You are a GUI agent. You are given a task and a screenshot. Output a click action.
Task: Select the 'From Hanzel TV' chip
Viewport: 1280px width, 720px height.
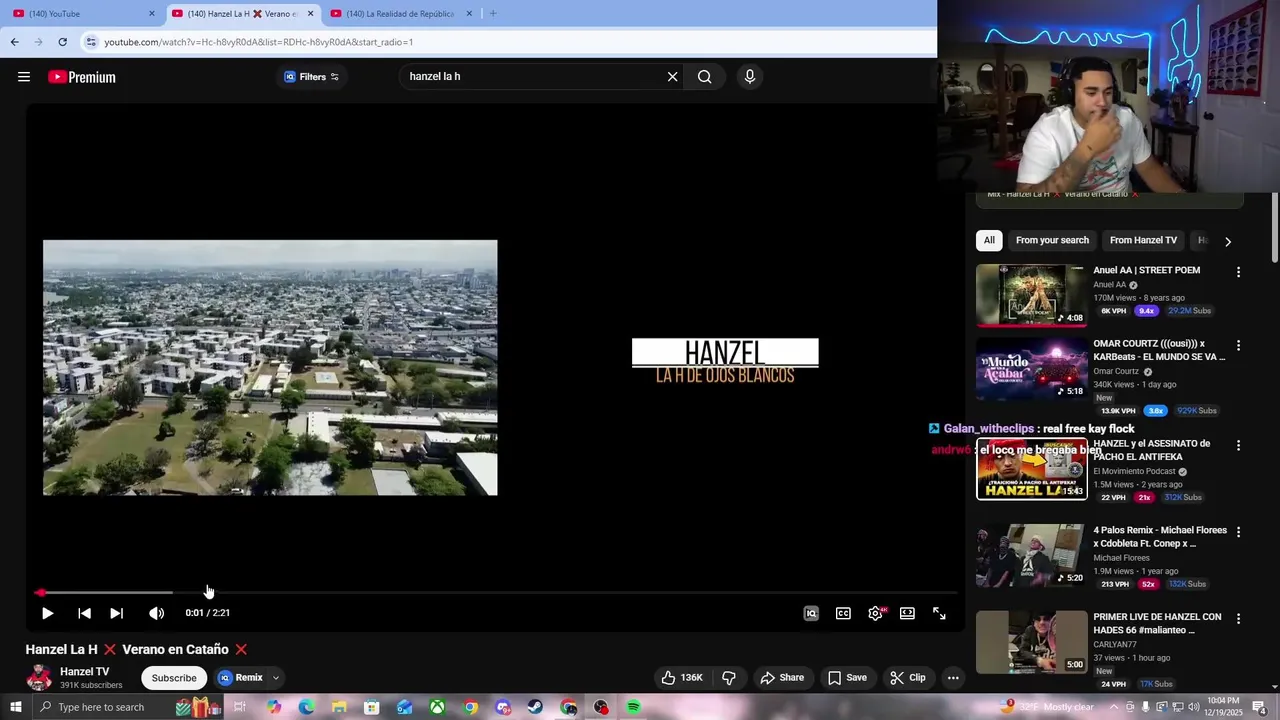pos(1143,240)
